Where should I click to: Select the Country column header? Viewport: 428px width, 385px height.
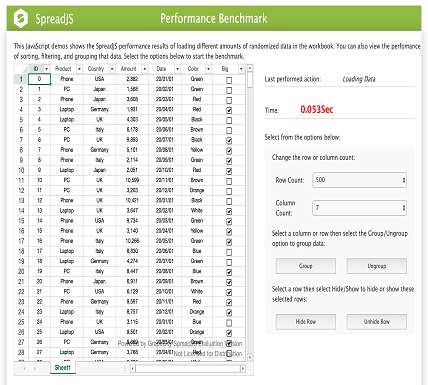click(x=96, y=69)
